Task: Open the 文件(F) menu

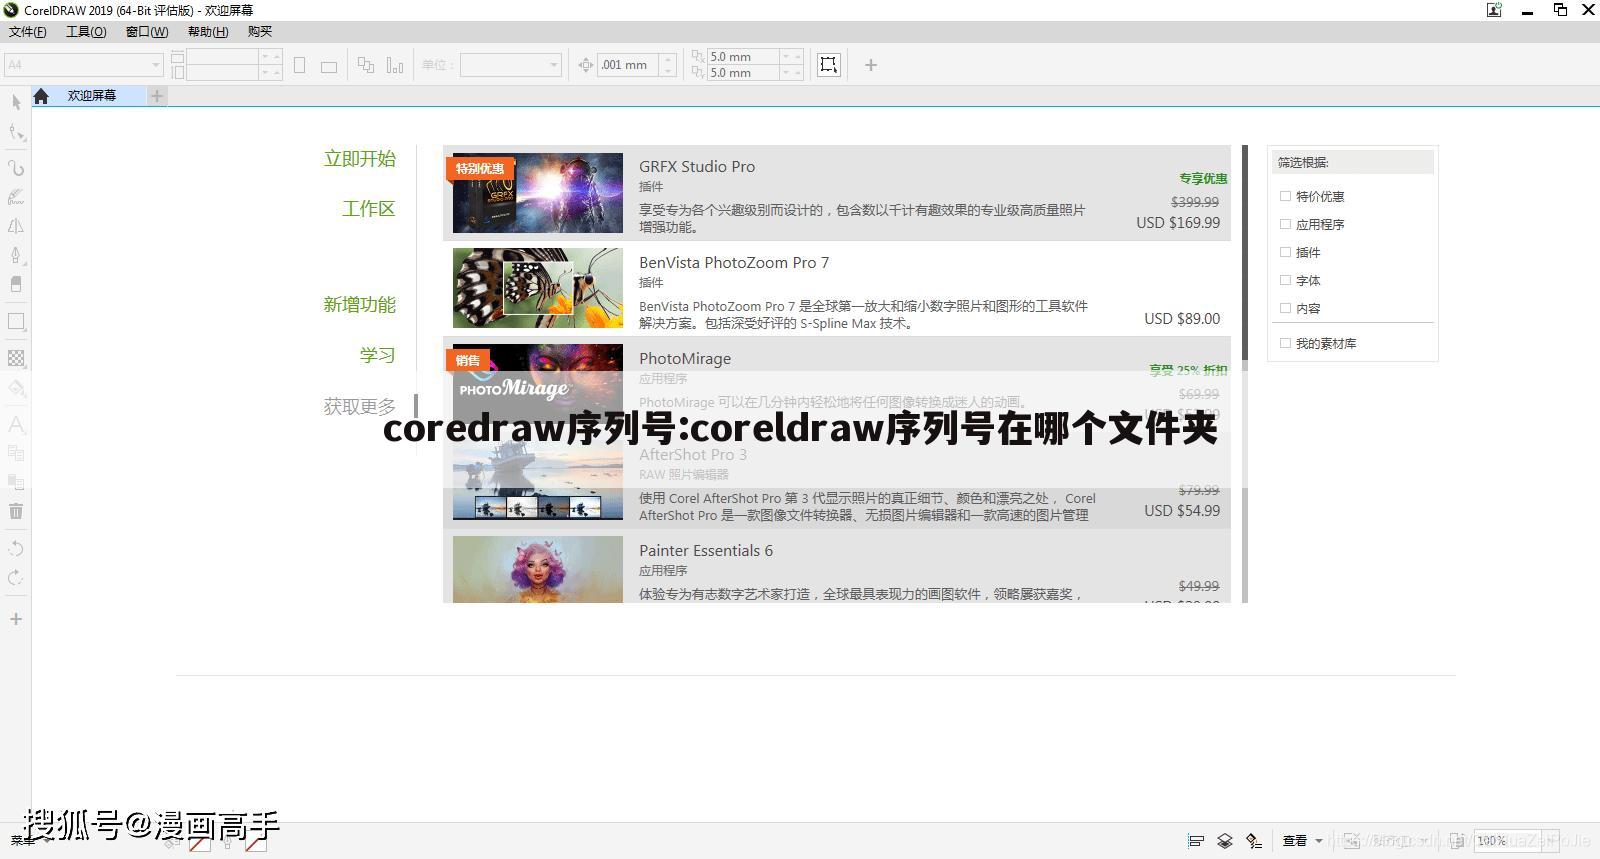Action: click(x=28, y=32)
